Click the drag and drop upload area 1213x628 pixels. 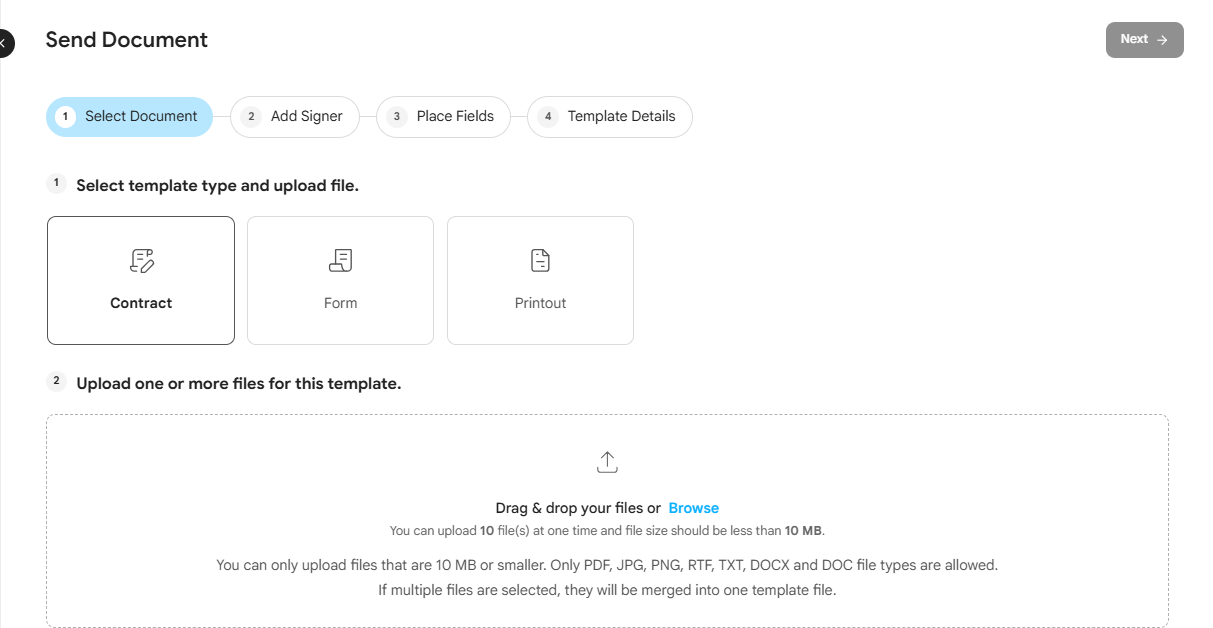[607, 521]
